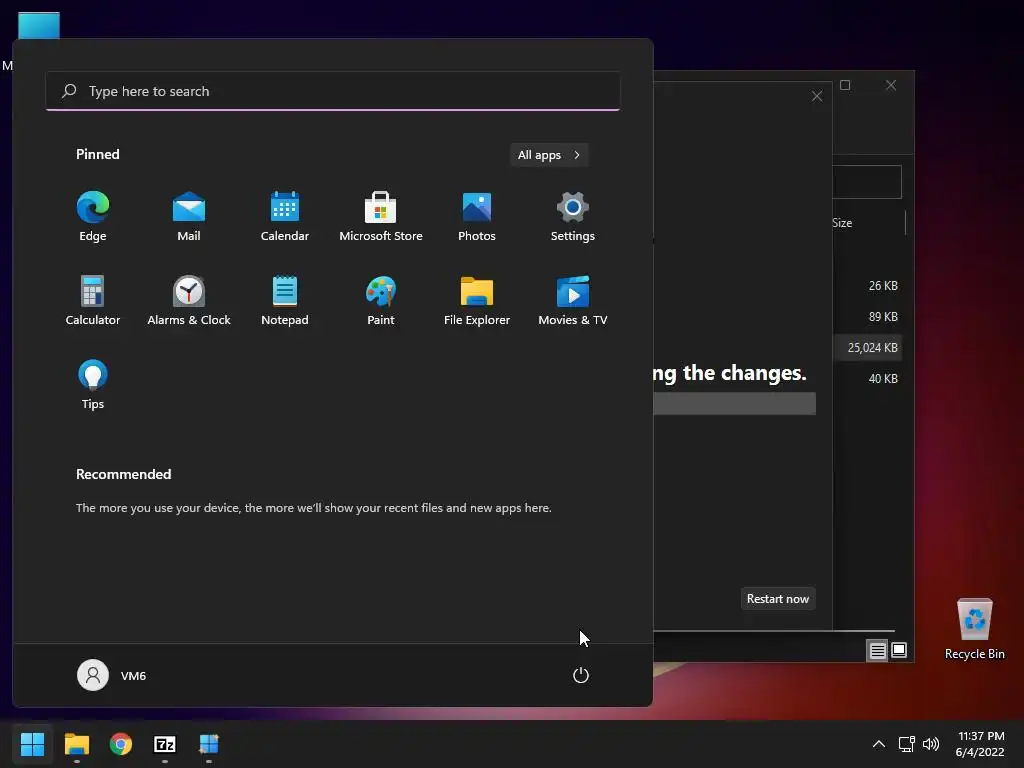This screenshot has width=1024, height=768.
Task: Close the restart prompt dialog
Action: pyautogui.click(x=817, y=97)
